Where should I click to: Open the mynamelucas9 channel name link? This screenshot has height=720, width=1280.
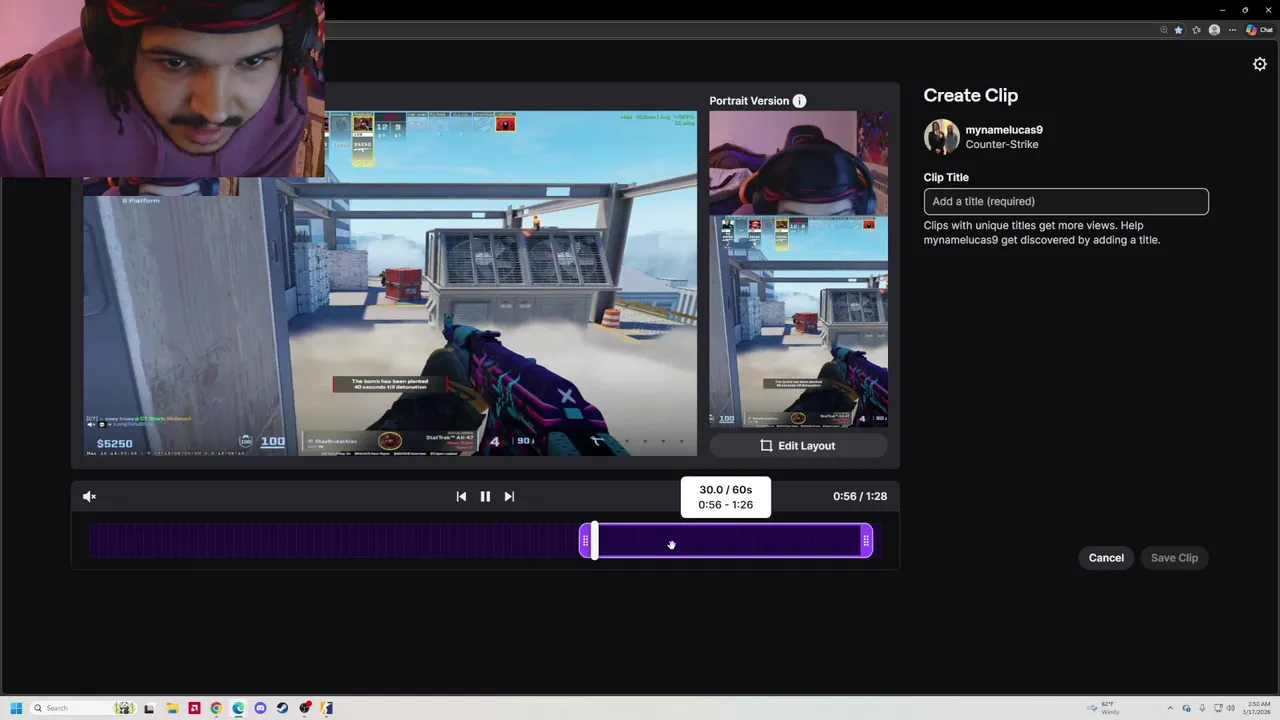coord(1004,130)
